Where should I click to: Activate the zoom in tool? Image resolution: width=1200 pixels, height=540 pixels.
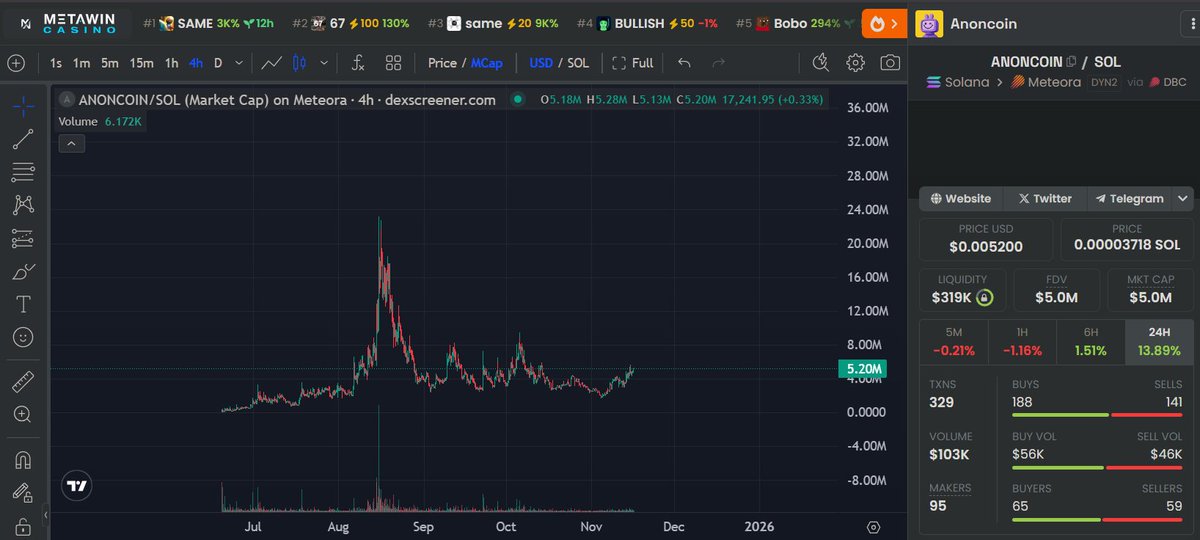pyautogui.click(x=23, y=414)
